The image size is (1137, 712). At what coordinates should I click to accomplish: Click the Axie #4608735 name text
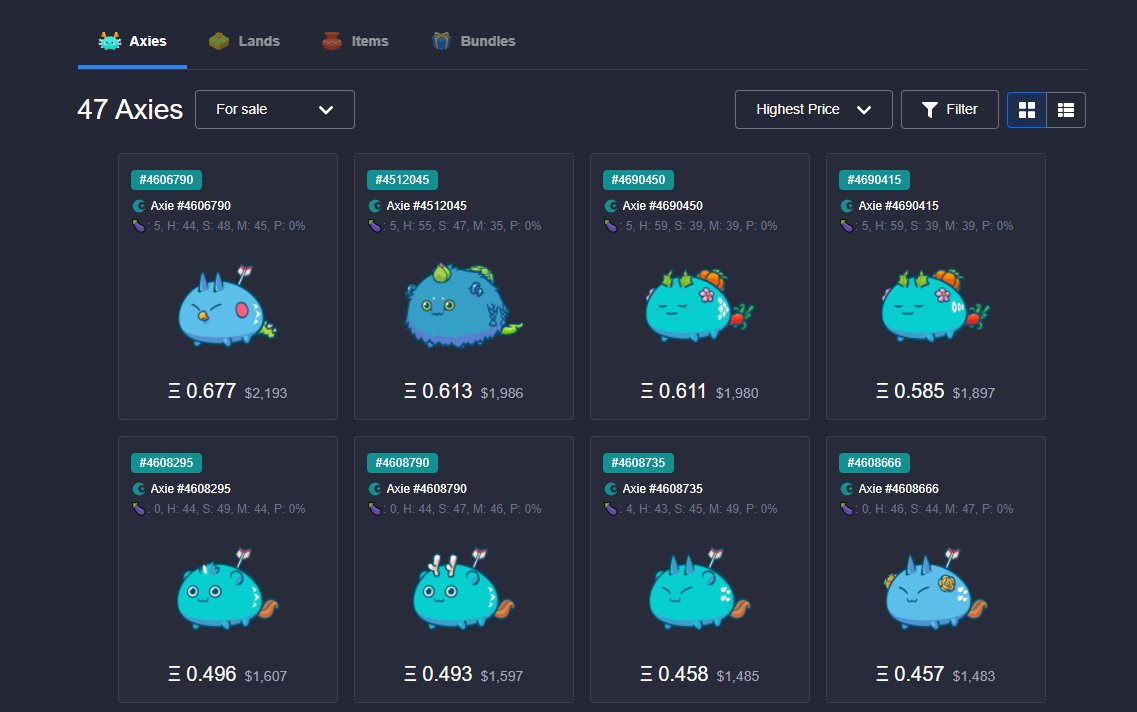(662, 489)
